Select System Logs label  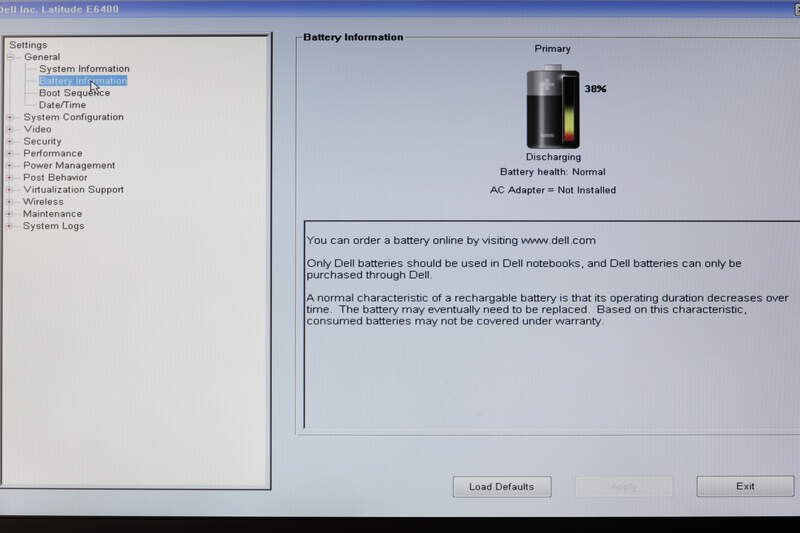[54, 226]
